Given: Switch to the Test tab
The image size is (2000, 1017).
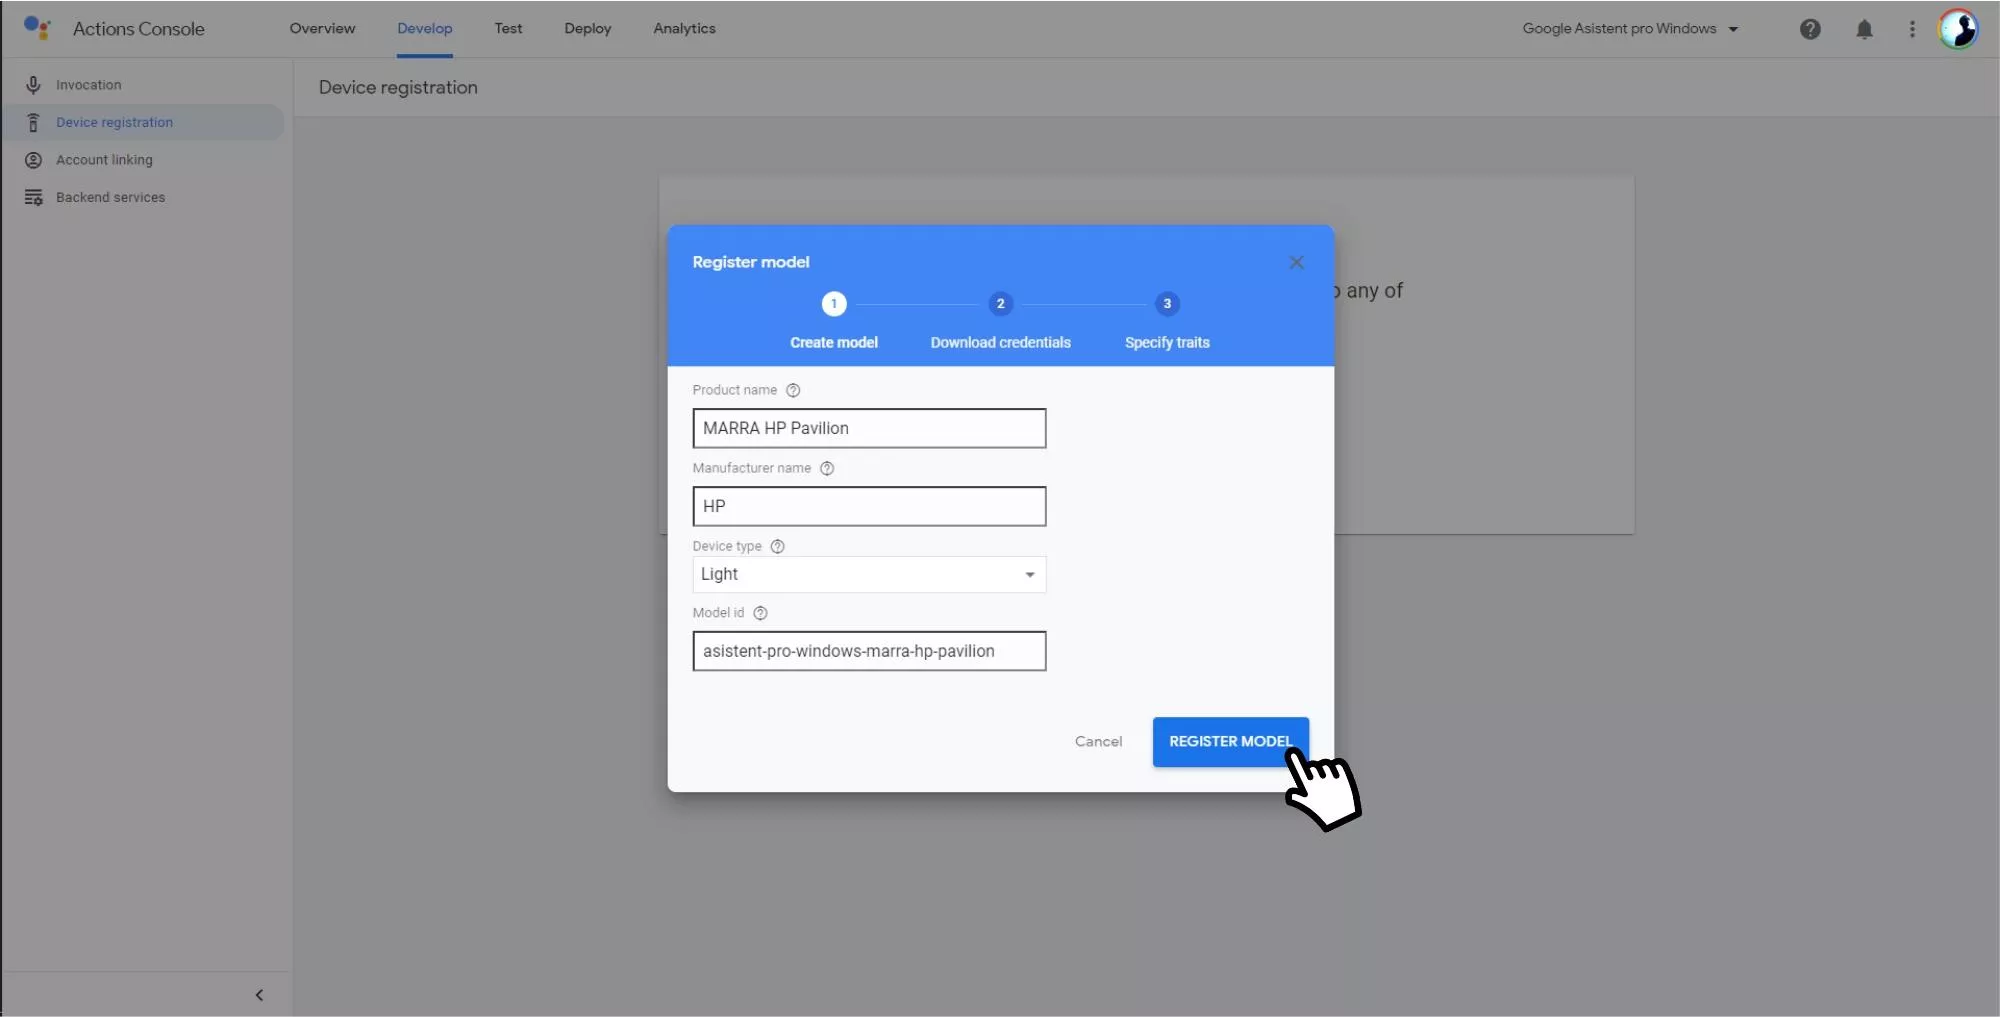Looking at the screenshot, I should [508, 28].
